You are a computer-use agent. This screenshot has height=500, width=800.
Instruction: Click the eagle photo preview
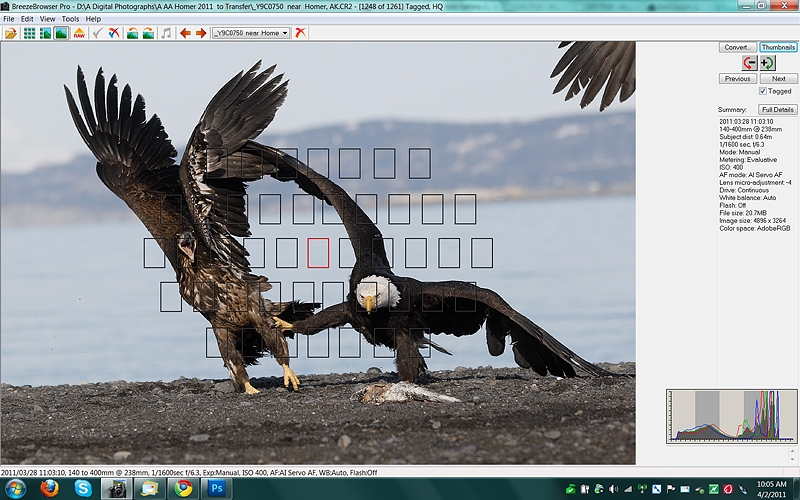318,253
